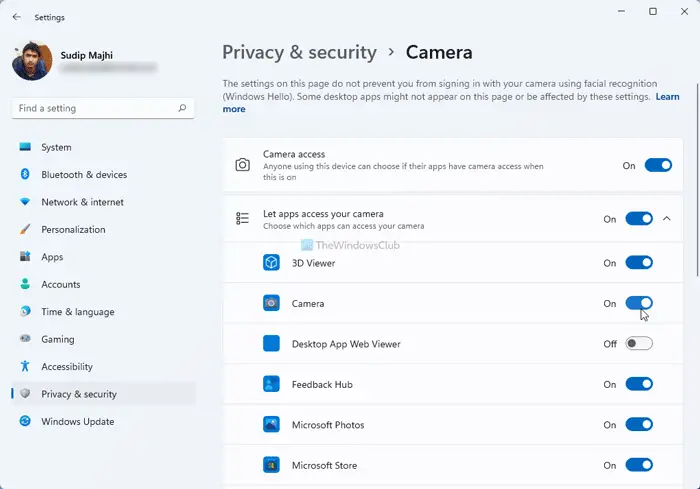The image size is (700, 489).
Task: Click the Network wifi icon
Action: click(x=25, y=202)
